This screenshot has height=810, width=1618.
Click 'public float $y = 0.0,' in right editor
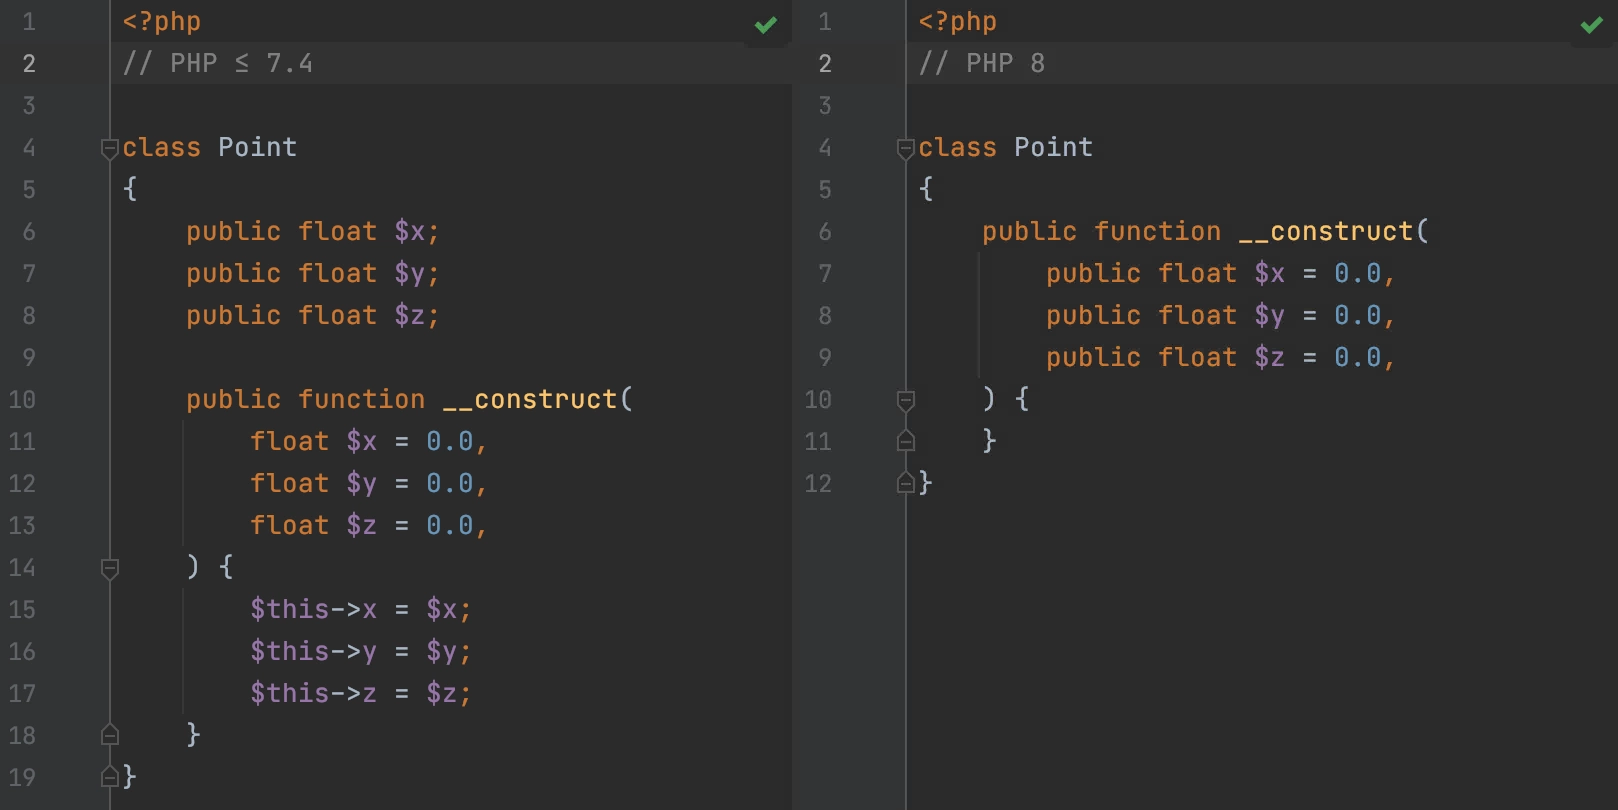[x=1221, y=316]
